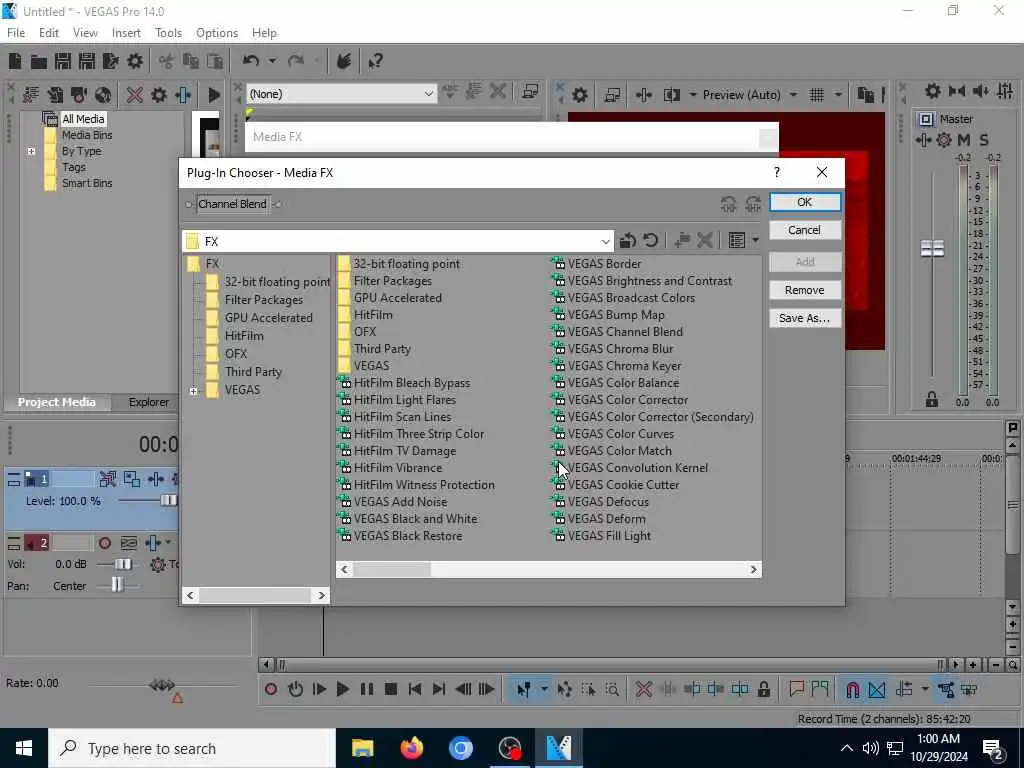Image resolution: width=1024 pixels, height=768 pixels.
Task: Switch to the Project Media tab
Action: click(57, 402)
